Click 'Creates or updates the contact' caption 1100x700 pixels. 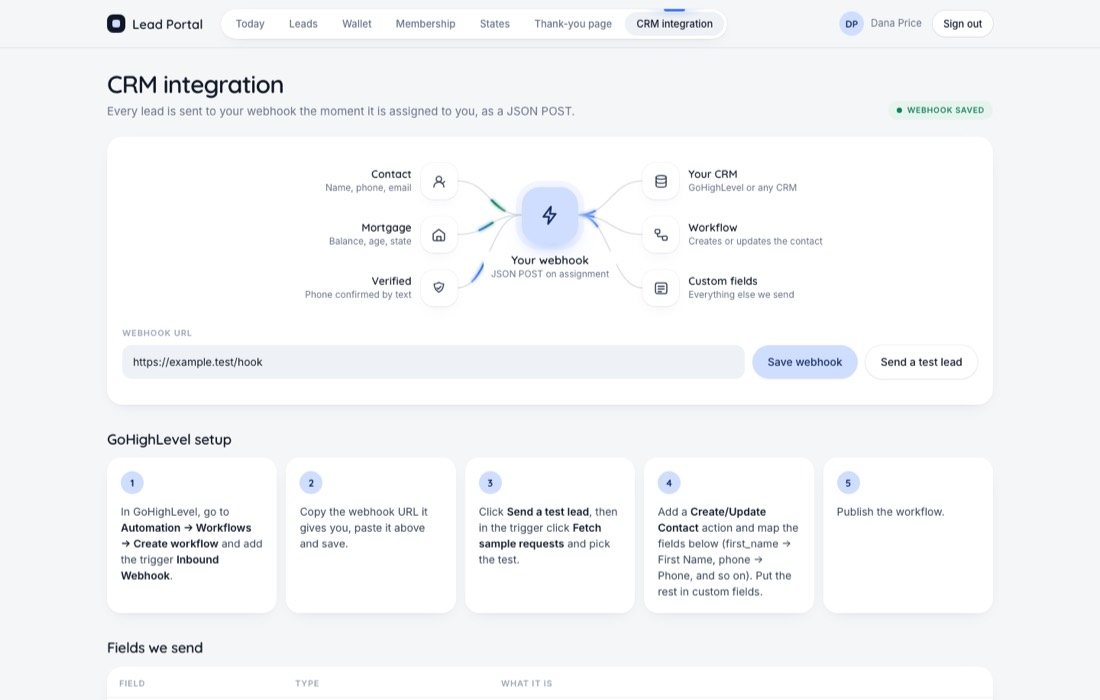[756, 241]
